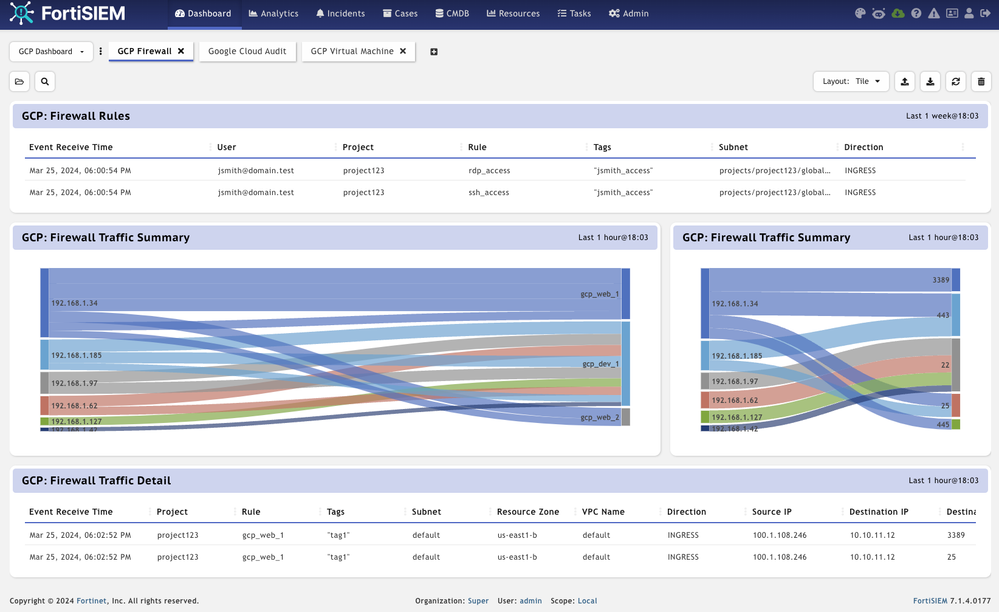
Task: Open the help question mark icon
Action: (916, 14)
